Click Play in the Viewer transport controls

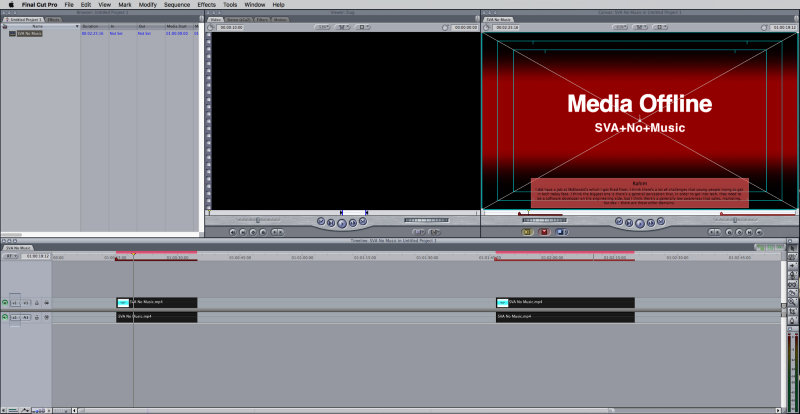pyautogui.click(x=342, y=223)
